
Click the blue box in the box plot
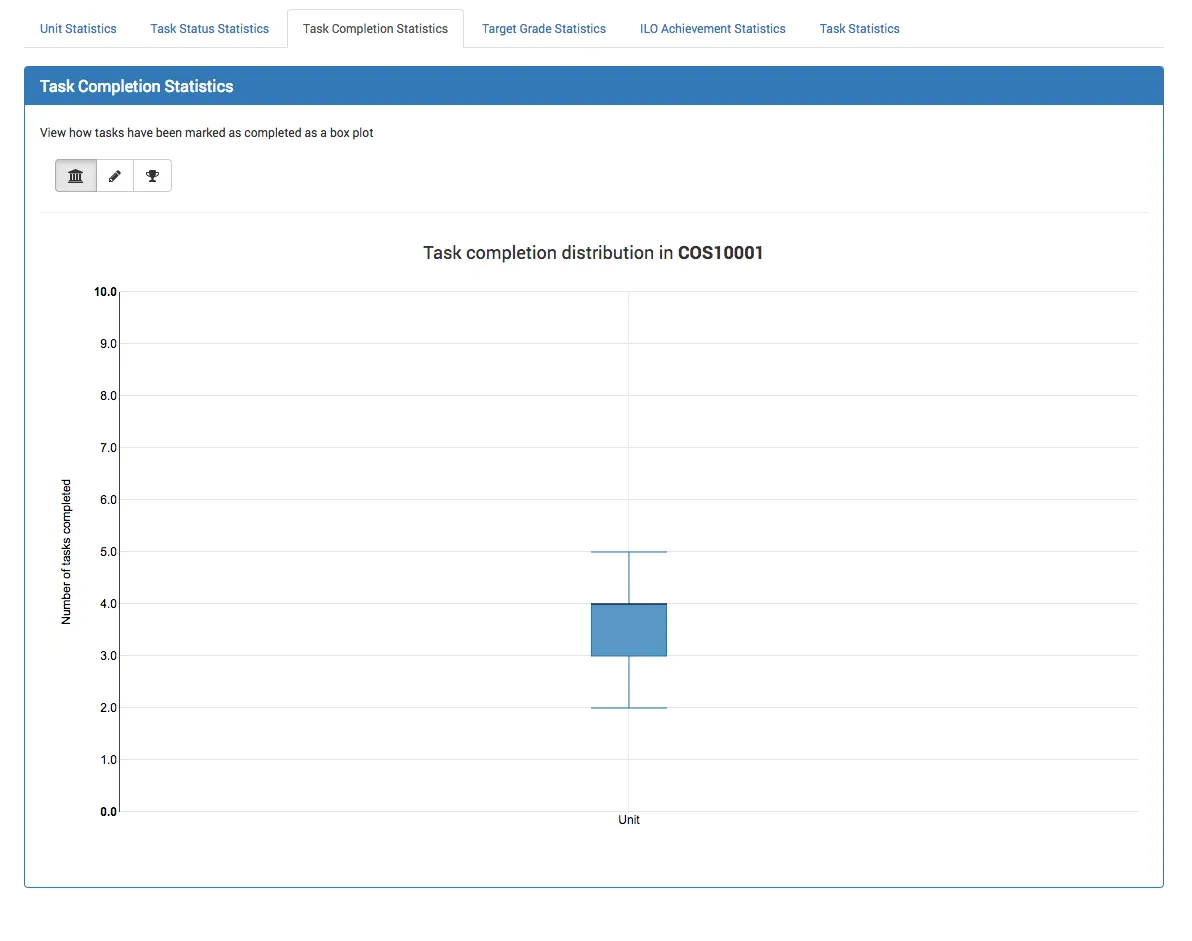(629, 630)
